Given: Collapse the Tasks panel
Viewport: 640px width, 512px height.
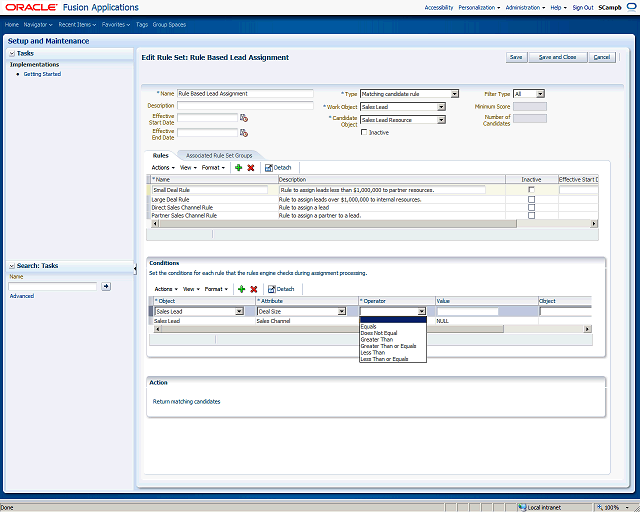Looking at the screenshot, I should [x=12, y=53].
